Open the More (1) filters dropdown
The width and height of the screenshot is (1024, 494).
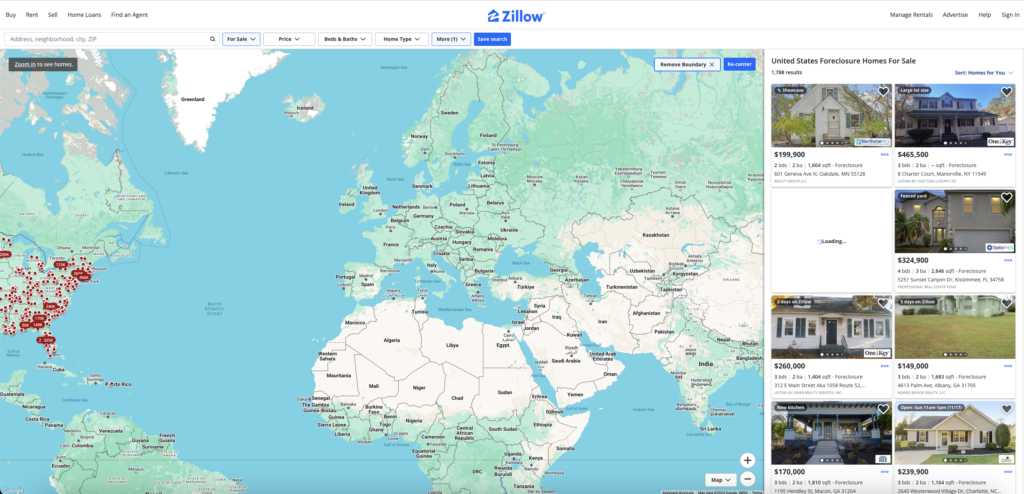451,39
